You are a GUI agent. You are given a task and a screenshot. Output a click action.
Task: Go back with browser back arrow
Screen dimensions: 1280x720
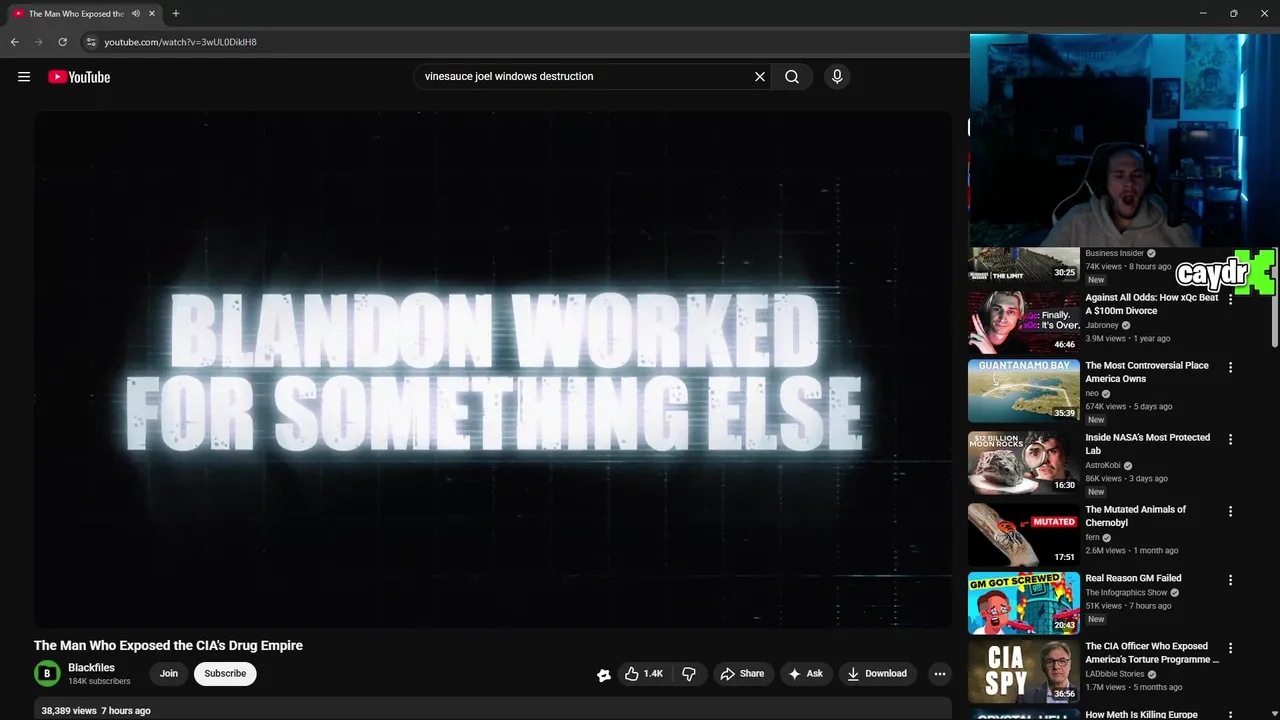pos(14,42)
